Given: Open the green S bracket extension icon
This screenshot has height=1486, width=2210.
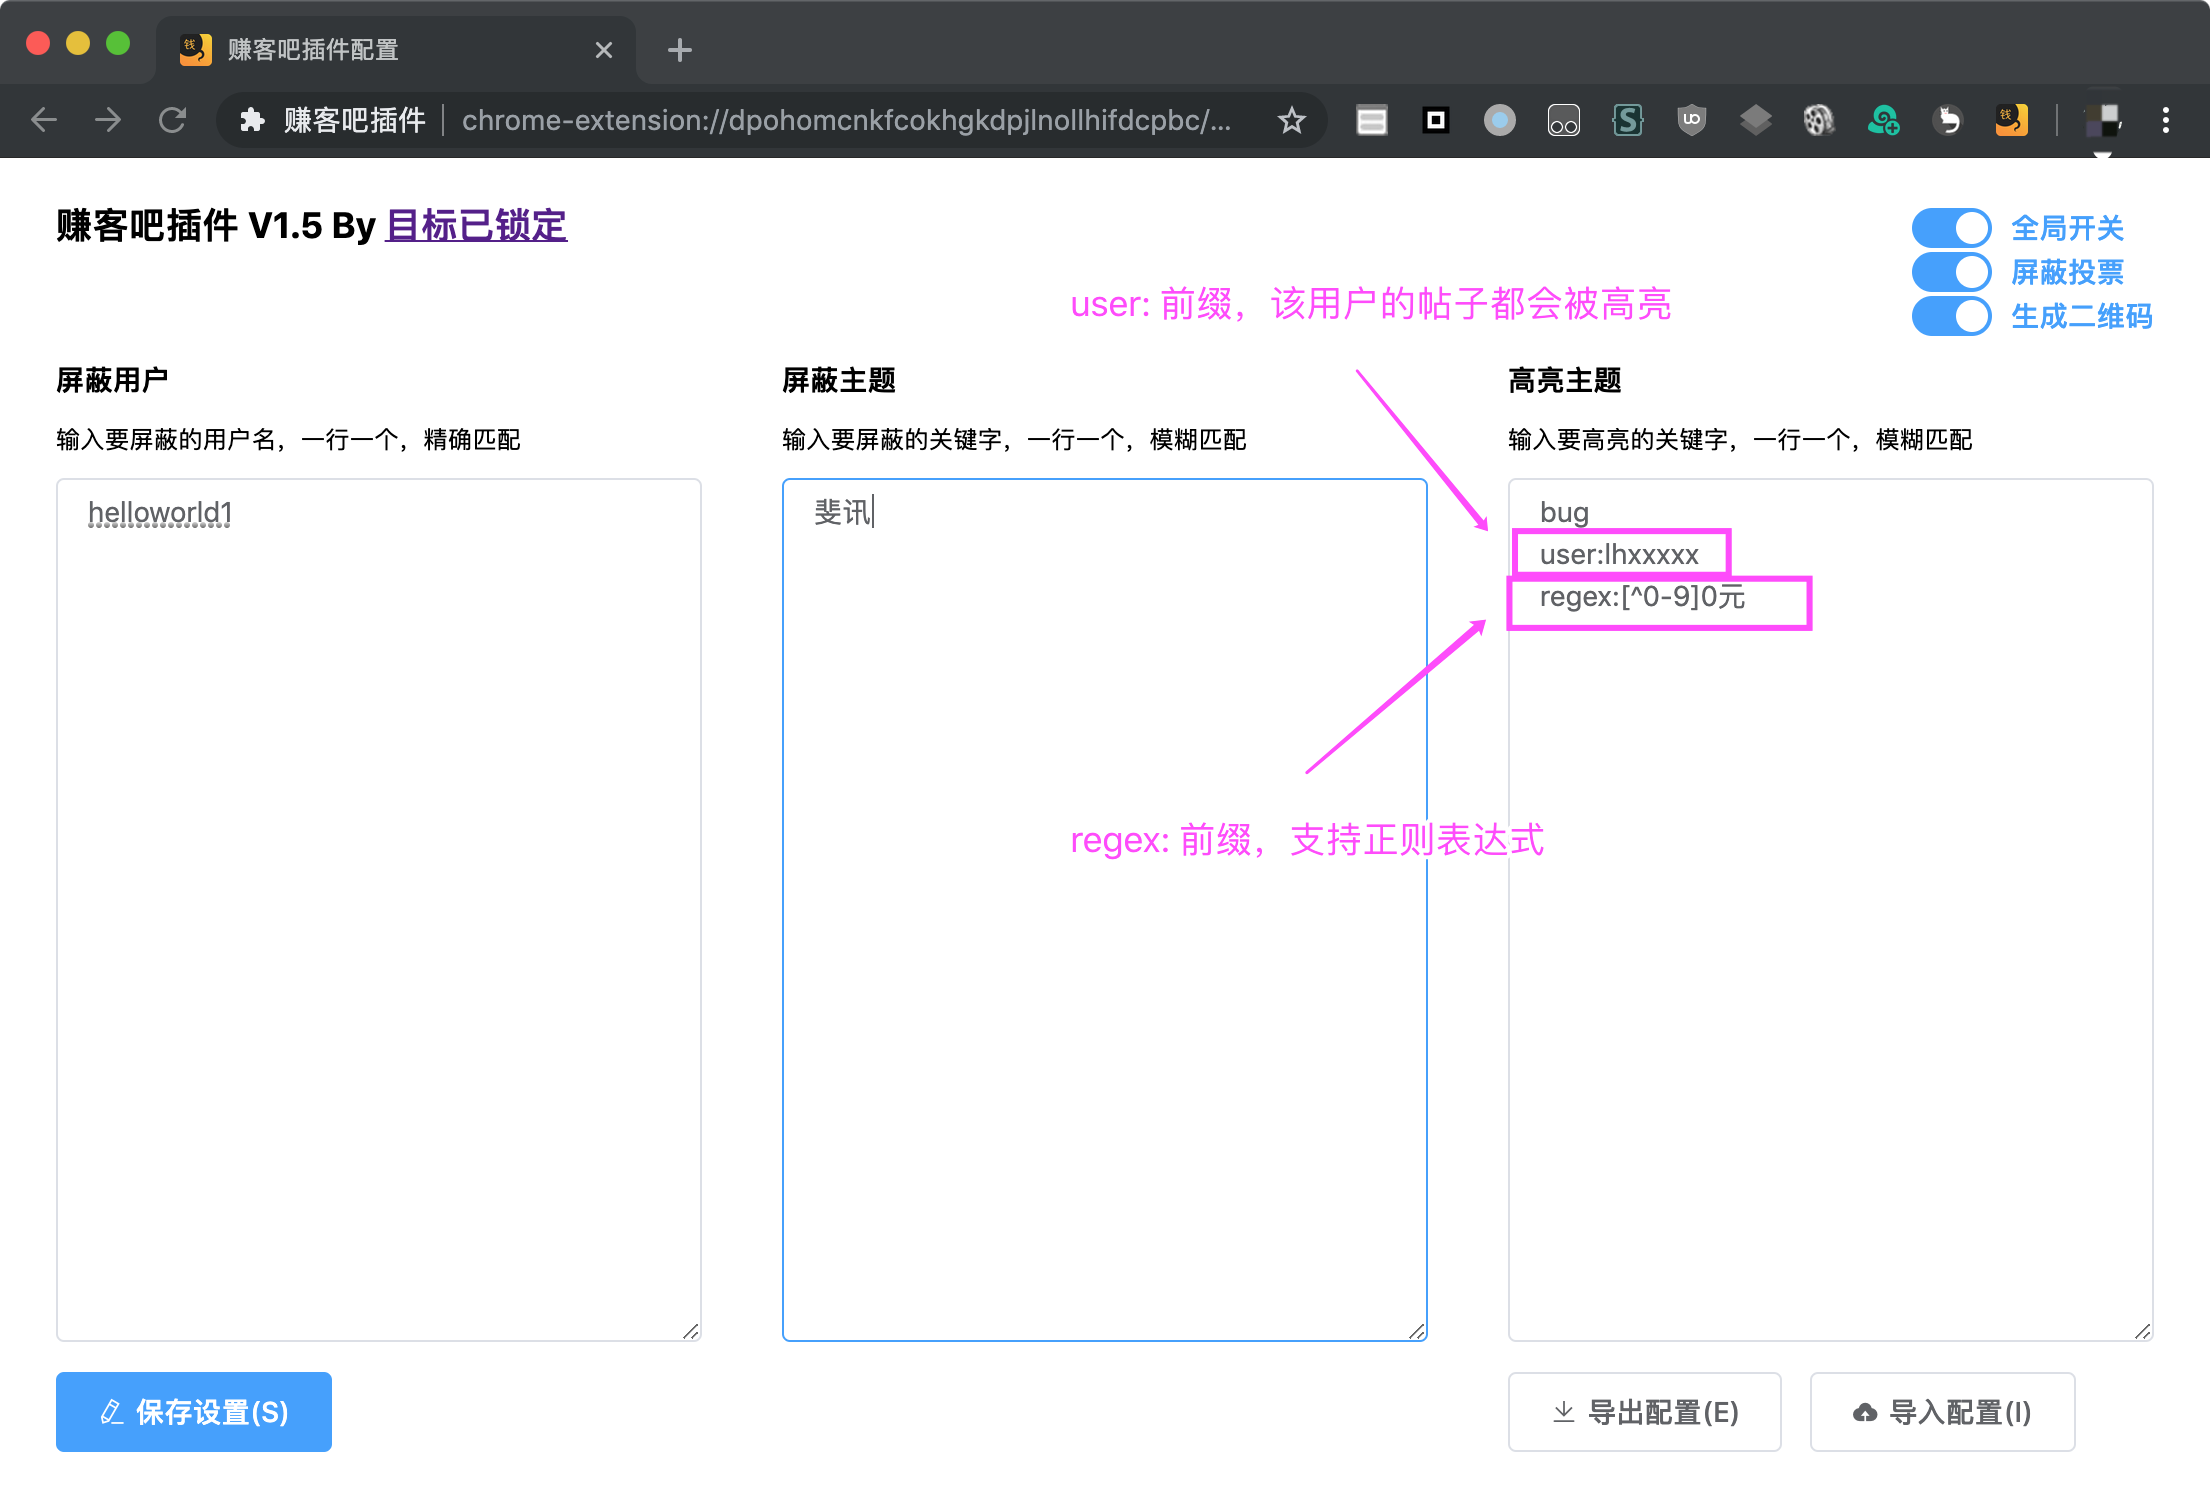Looking at the screenshot, I should pos(1627,120).
